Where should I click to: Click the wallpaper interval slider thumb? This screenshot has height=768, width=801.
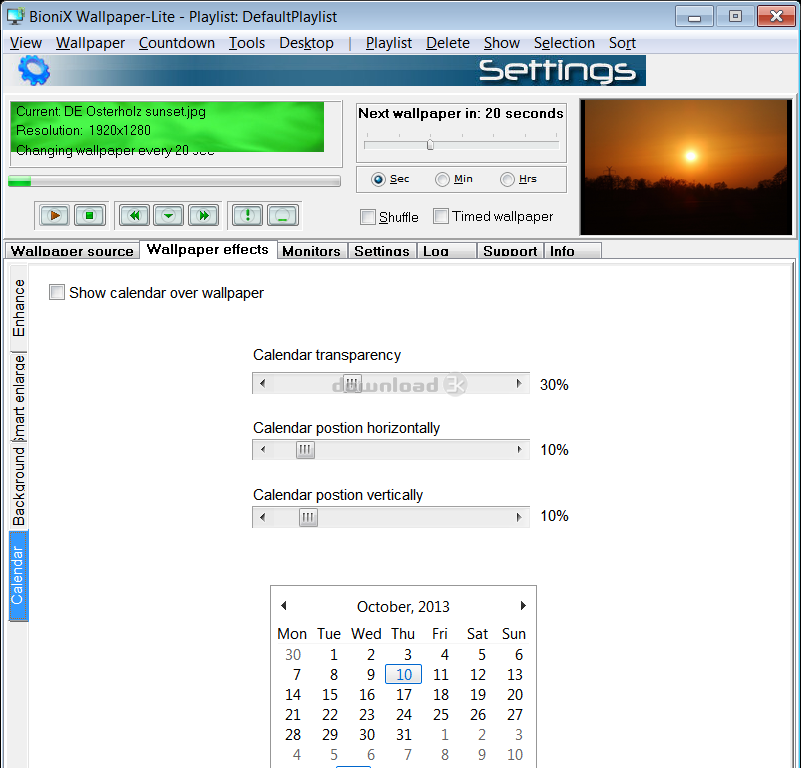pos(430,145)
